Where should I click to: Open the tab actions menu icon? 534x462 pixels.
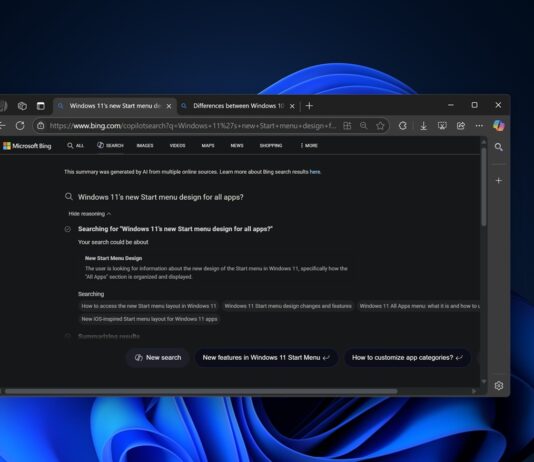pyautogui.click(x=41, y=106)
